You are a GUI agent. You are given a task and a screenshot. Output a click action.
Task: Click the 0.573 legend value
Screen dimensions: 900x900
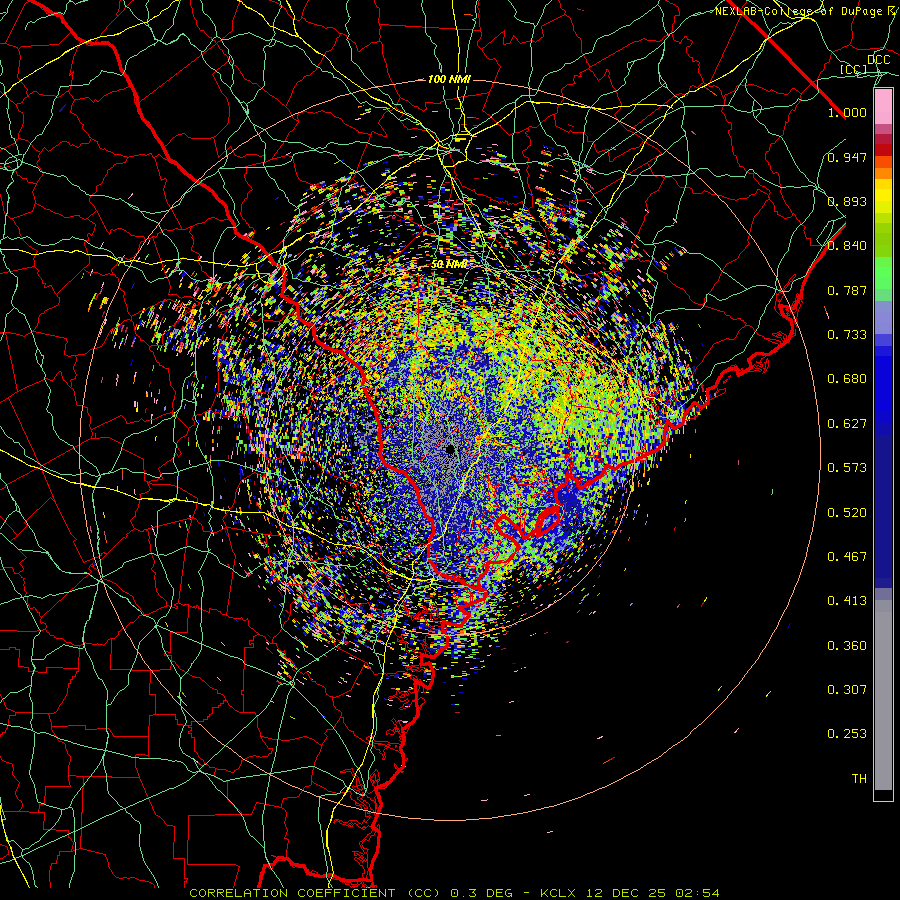[x=847, y=468]
